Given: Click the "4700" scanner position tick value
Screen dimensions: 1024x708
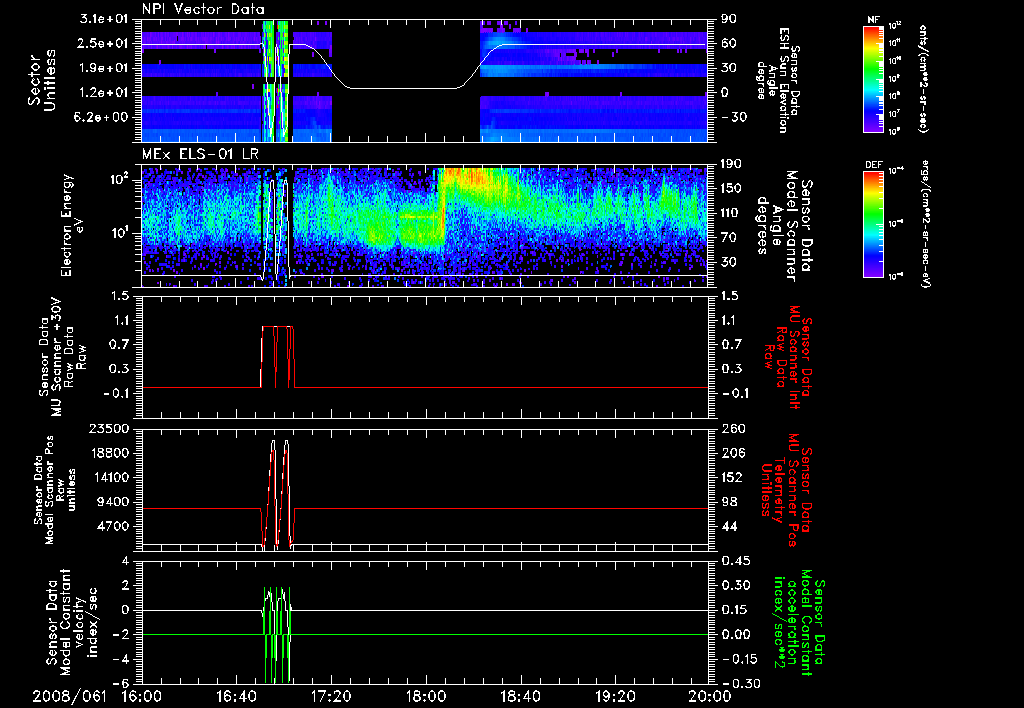Looking at the screenshot, I should click(x=112, y=526).
